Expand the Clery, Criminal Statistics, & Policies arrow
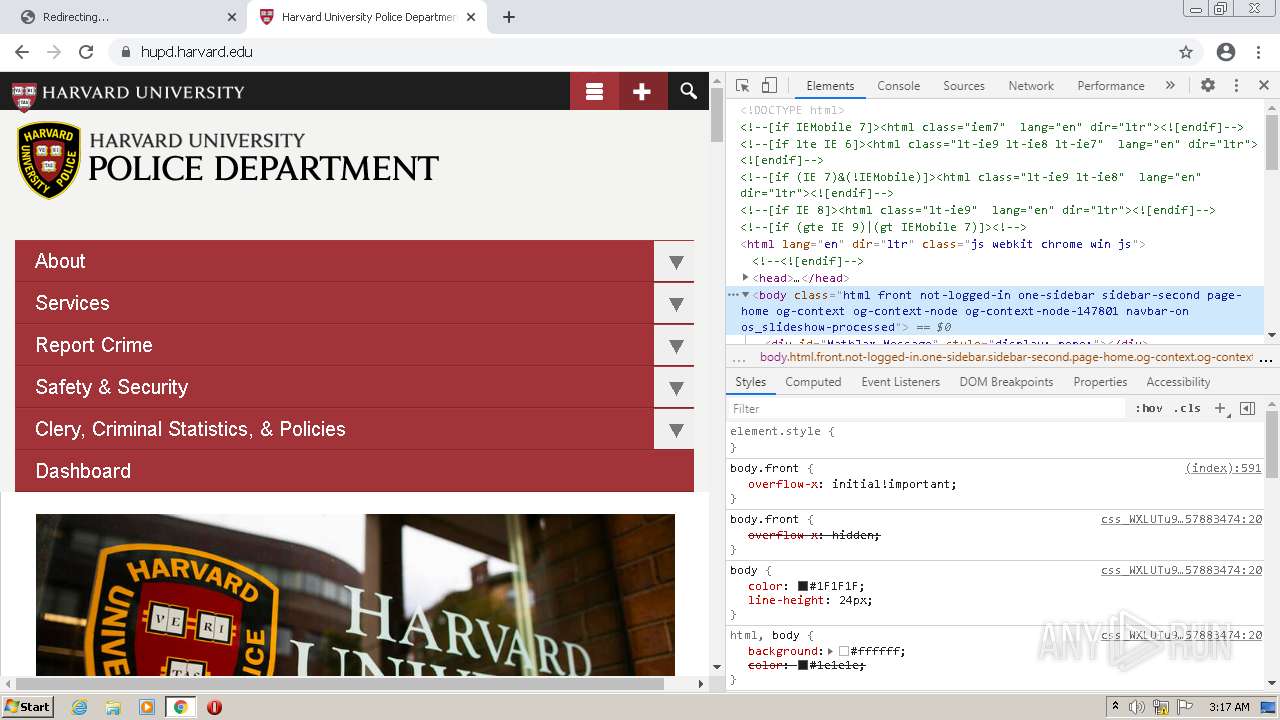Viewport: 1280px width, 720px height. [x=675, y=429]
